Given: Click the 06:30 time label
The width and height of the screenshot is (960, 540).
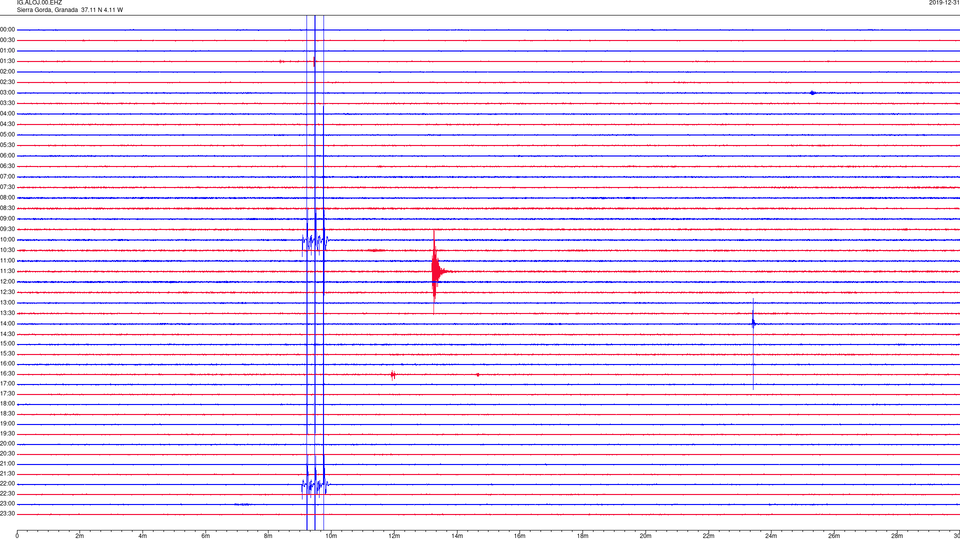Looking at the screenshot, I should tap(7, 166).
